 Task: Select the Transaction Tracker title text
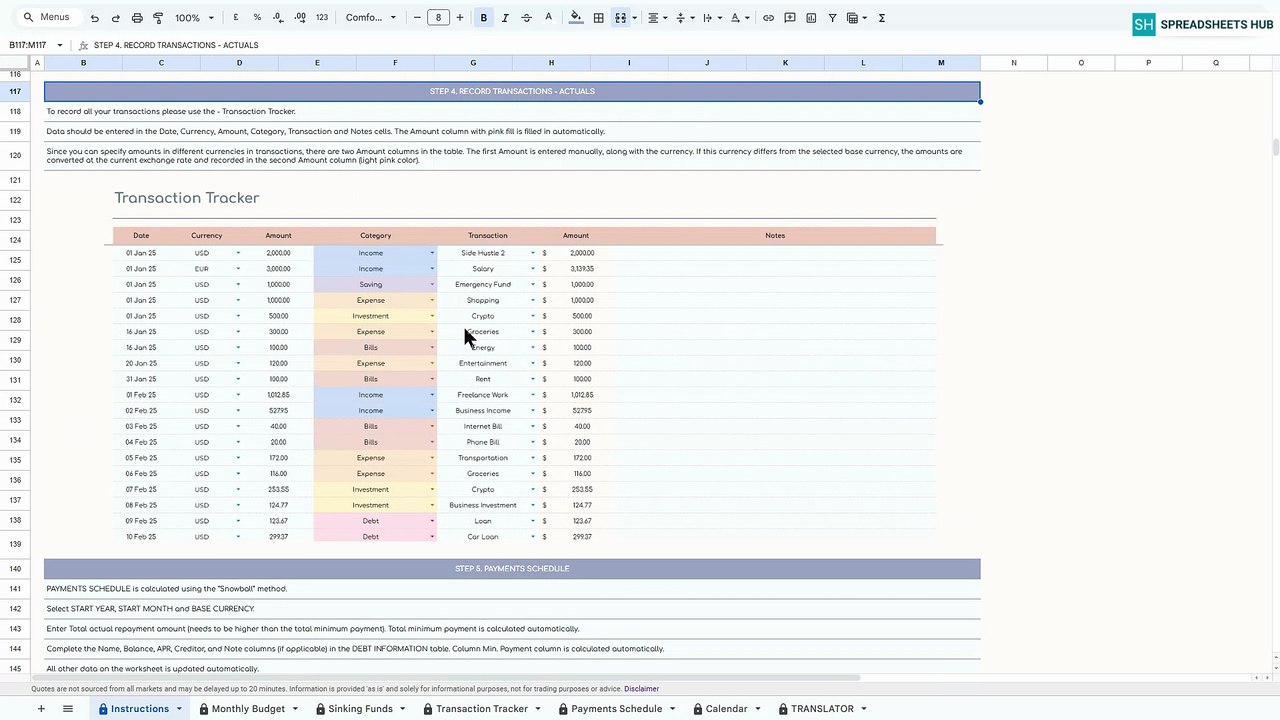coord(187,198)
